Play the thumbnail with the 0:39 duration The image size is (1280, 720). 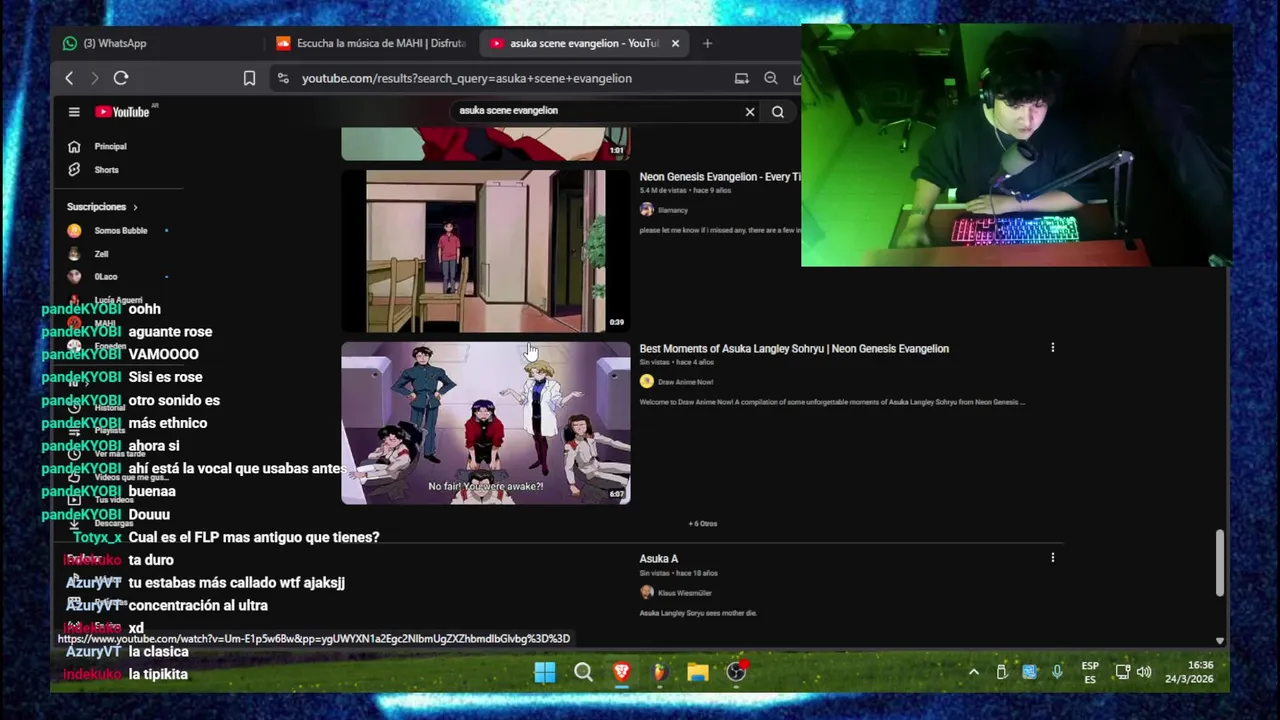(x=486, y=251)
